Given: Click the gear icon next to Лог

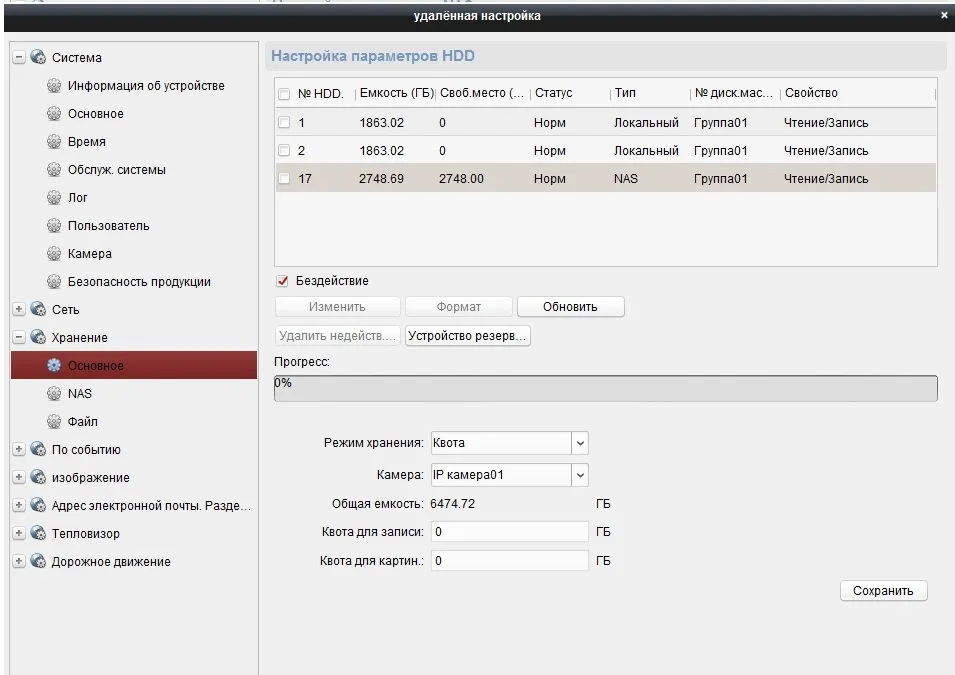Looking at the screenshot, I should tap(54, 198).
